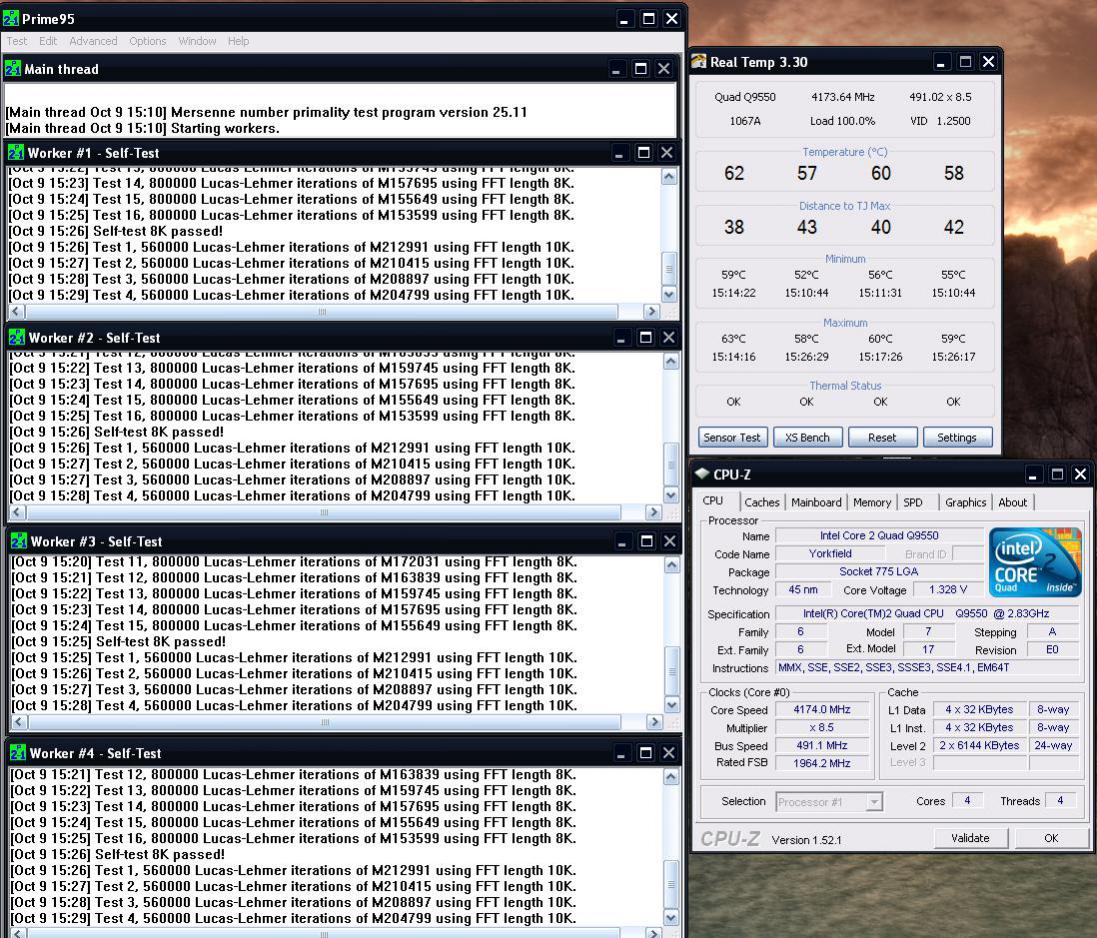Click Worker #3 vertical scrollbar down arrow
Viewport: 1097px width, 938px height.
pos(672,705)
